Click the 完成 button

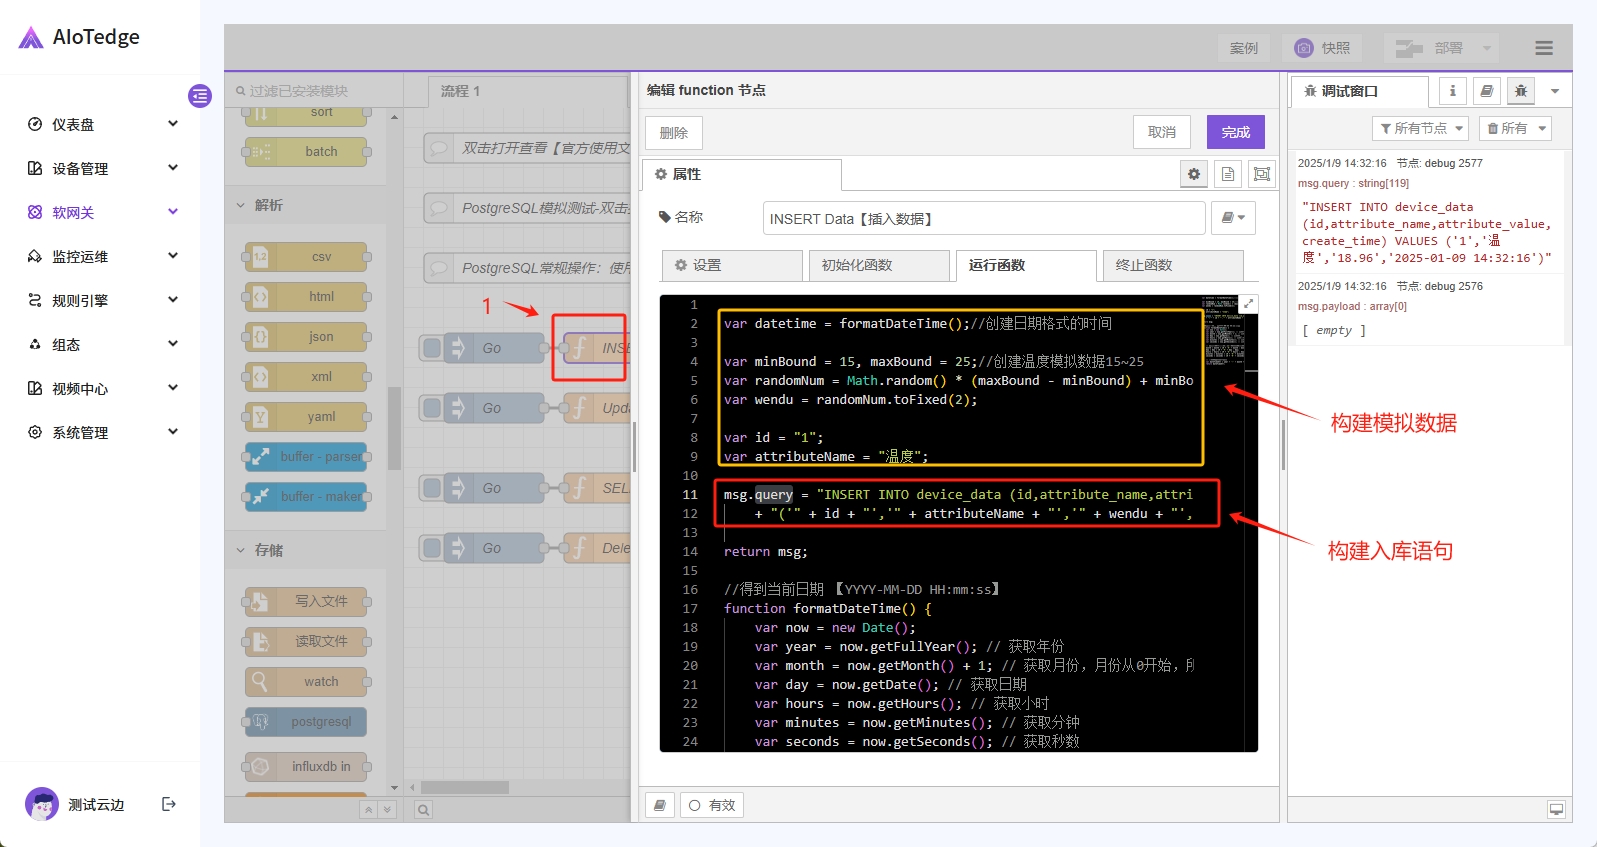[1235, 132]
